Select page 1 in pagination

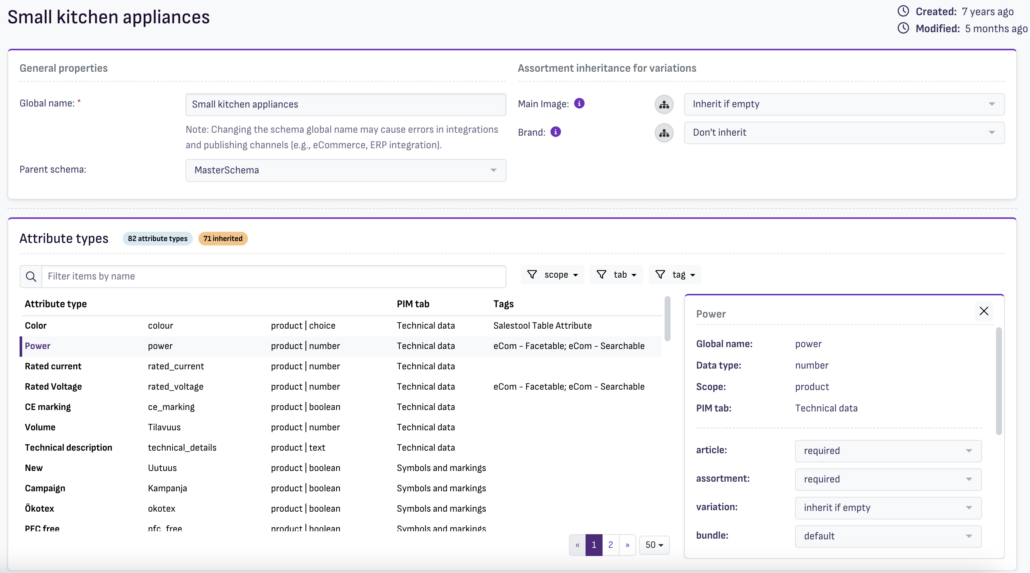(594, 545)
